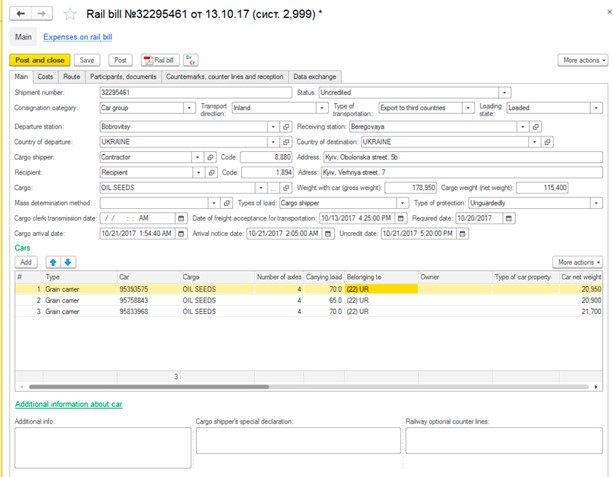Open Country of departure record icon

tap(286, 142)
